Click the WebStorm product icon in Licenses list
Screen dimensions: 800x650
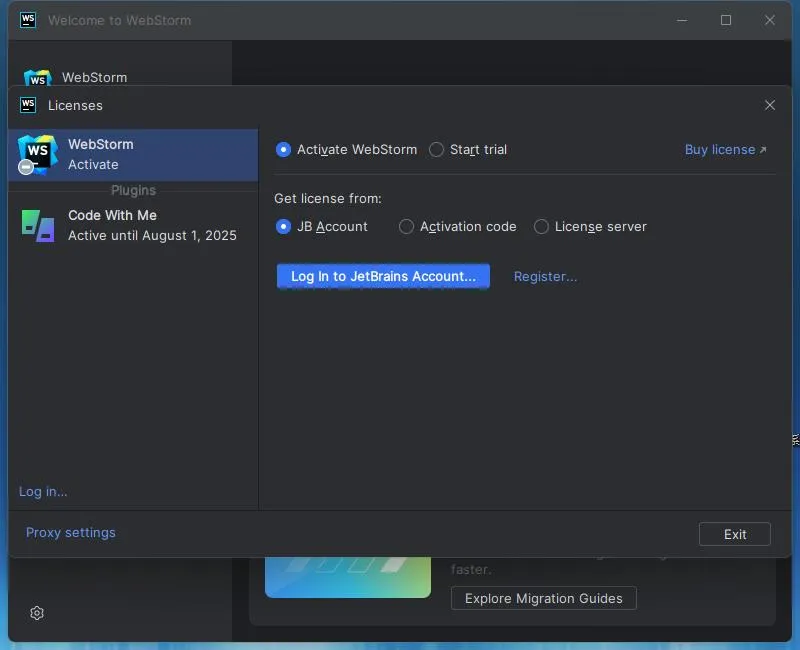[x=37, y=155]
